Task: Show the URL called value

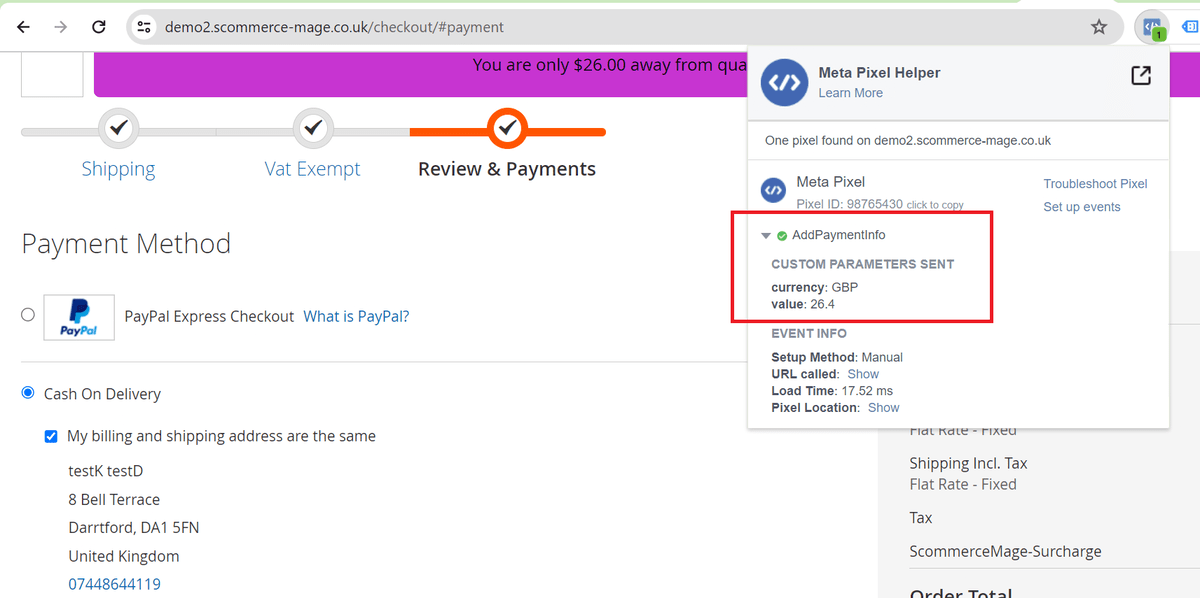Action: pyautogui.click(x=863, y=374)
